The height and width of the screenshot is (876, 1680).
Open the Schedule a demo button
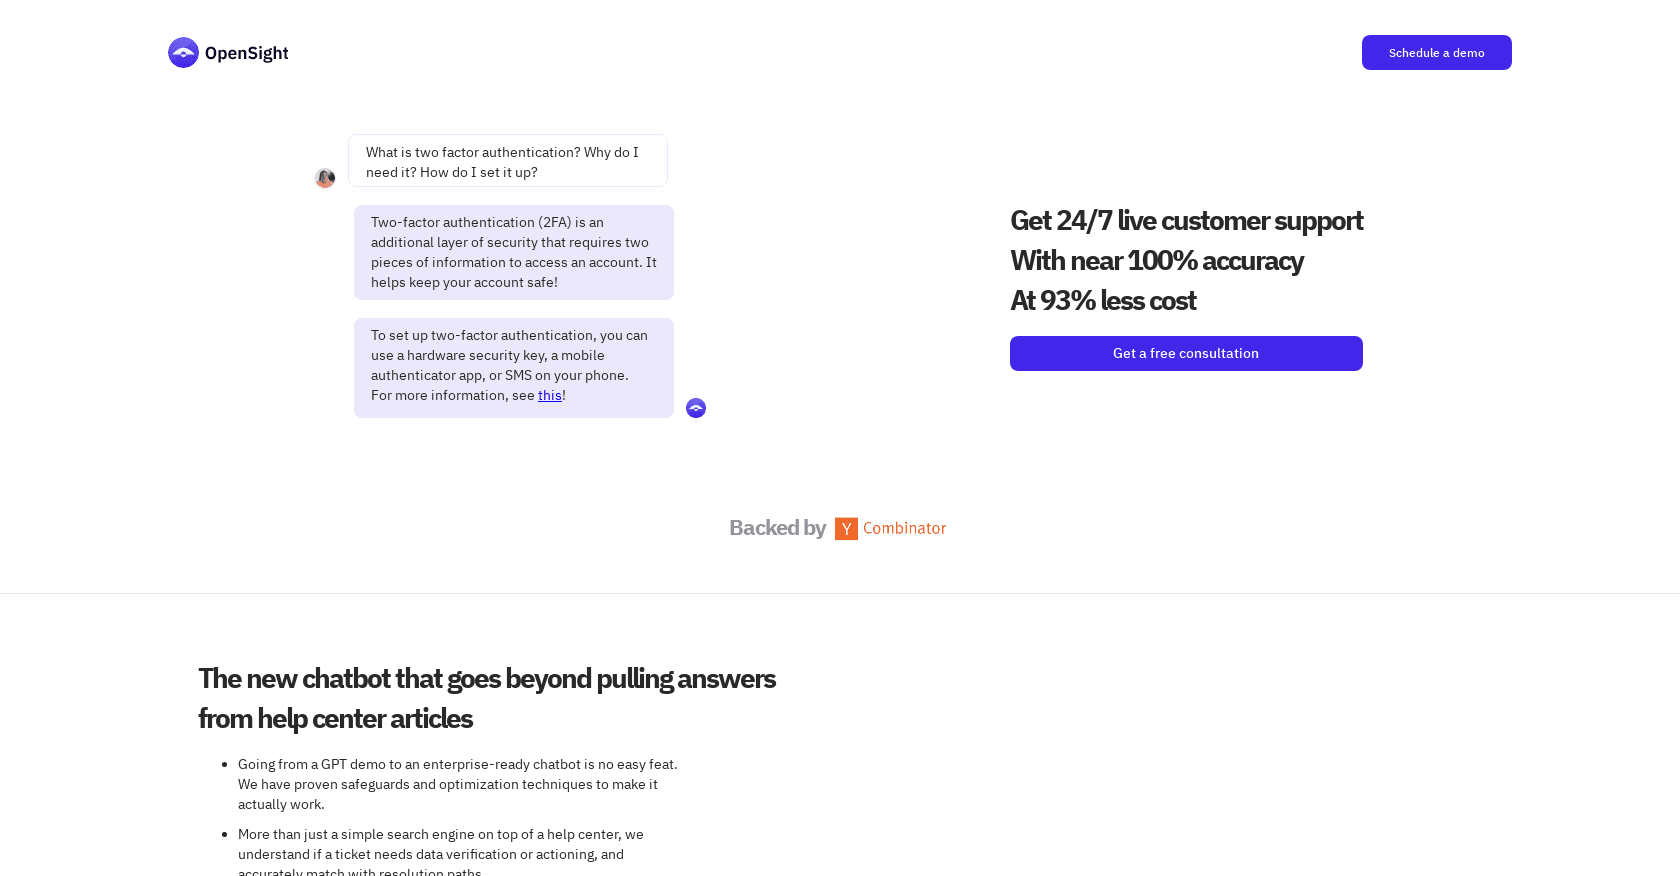[1436, 53]
